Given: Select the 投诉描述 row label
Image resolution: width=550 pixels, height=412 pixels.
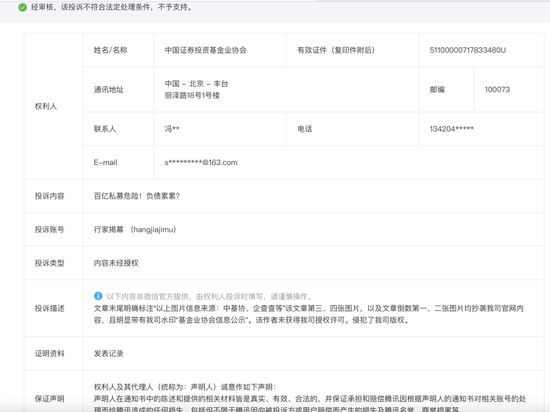Looking at the screenshot, I should 49,308.
